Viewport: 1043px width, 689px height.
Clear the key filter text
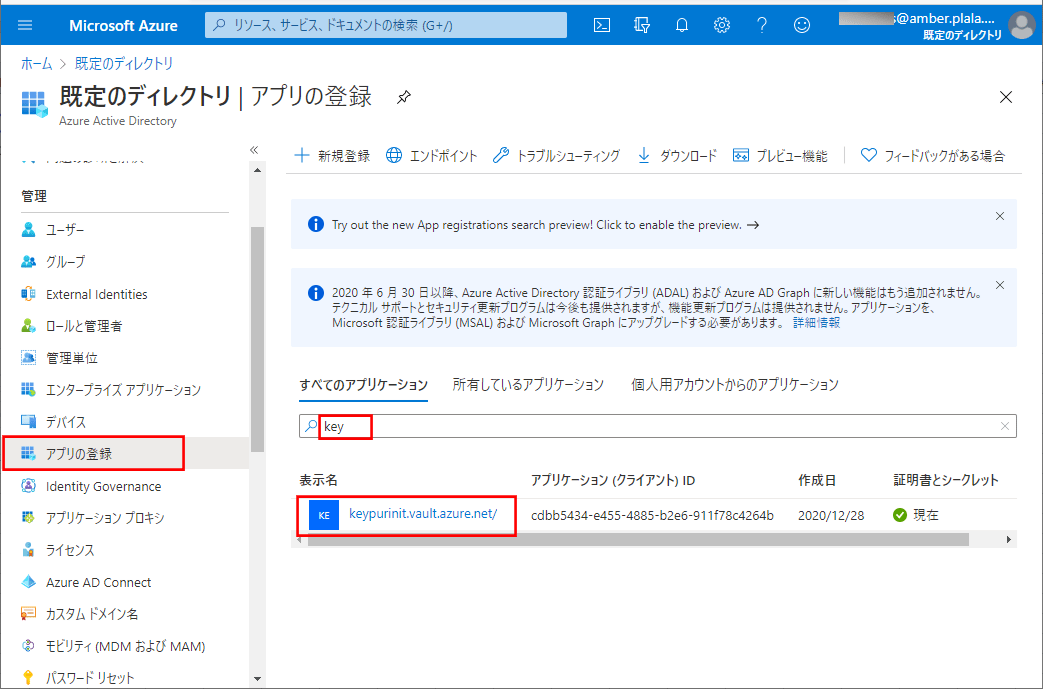pos(1005,426)
